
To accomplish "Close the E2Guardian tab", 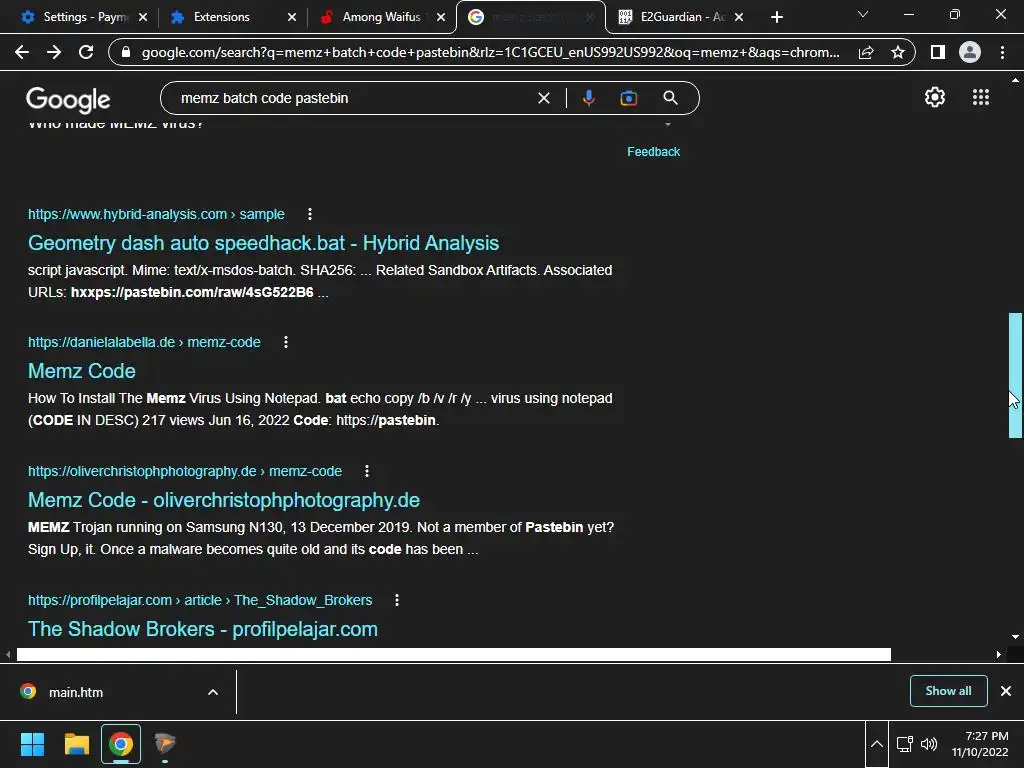I will 739,17.
